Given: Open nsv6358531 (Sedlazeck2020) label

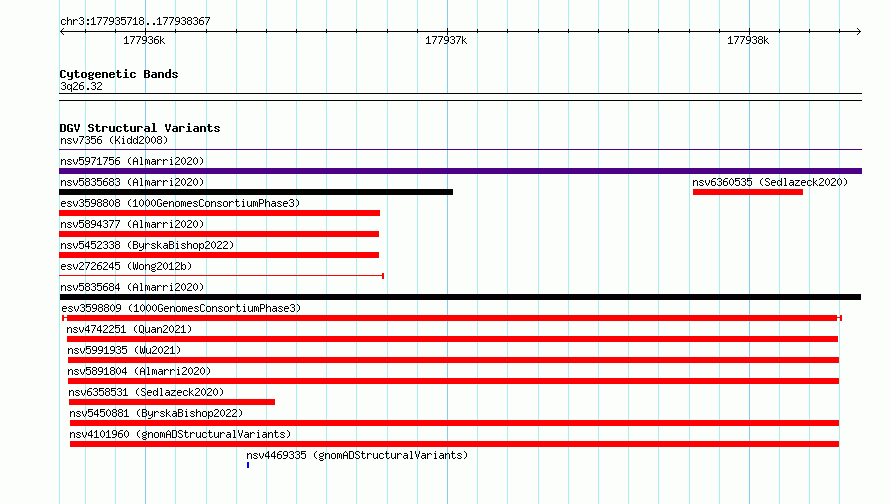Looking at the screenshot, I should point(146,392).
